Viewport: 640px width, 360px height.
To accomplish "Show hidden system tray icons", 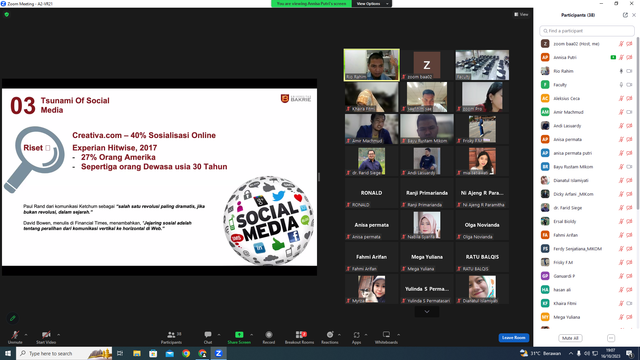I will click(x=571, y=353).
